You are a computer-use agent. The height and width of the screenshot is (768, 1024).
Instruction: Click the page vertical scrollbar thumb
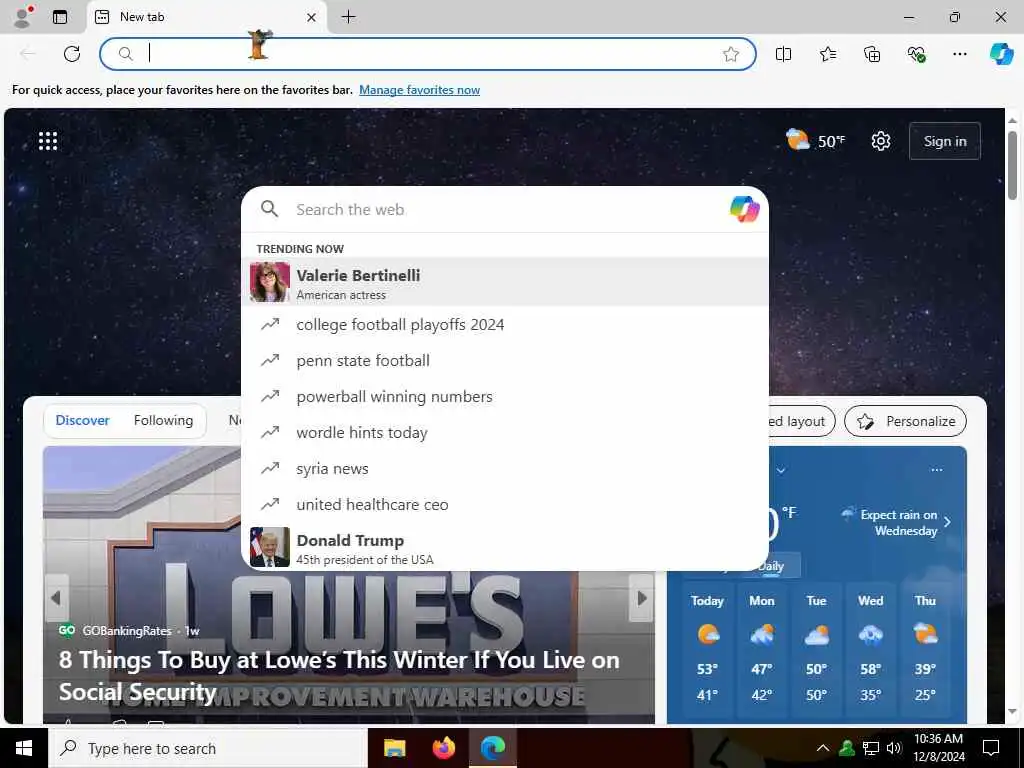pyautogui.click(x=1012, y=165)
